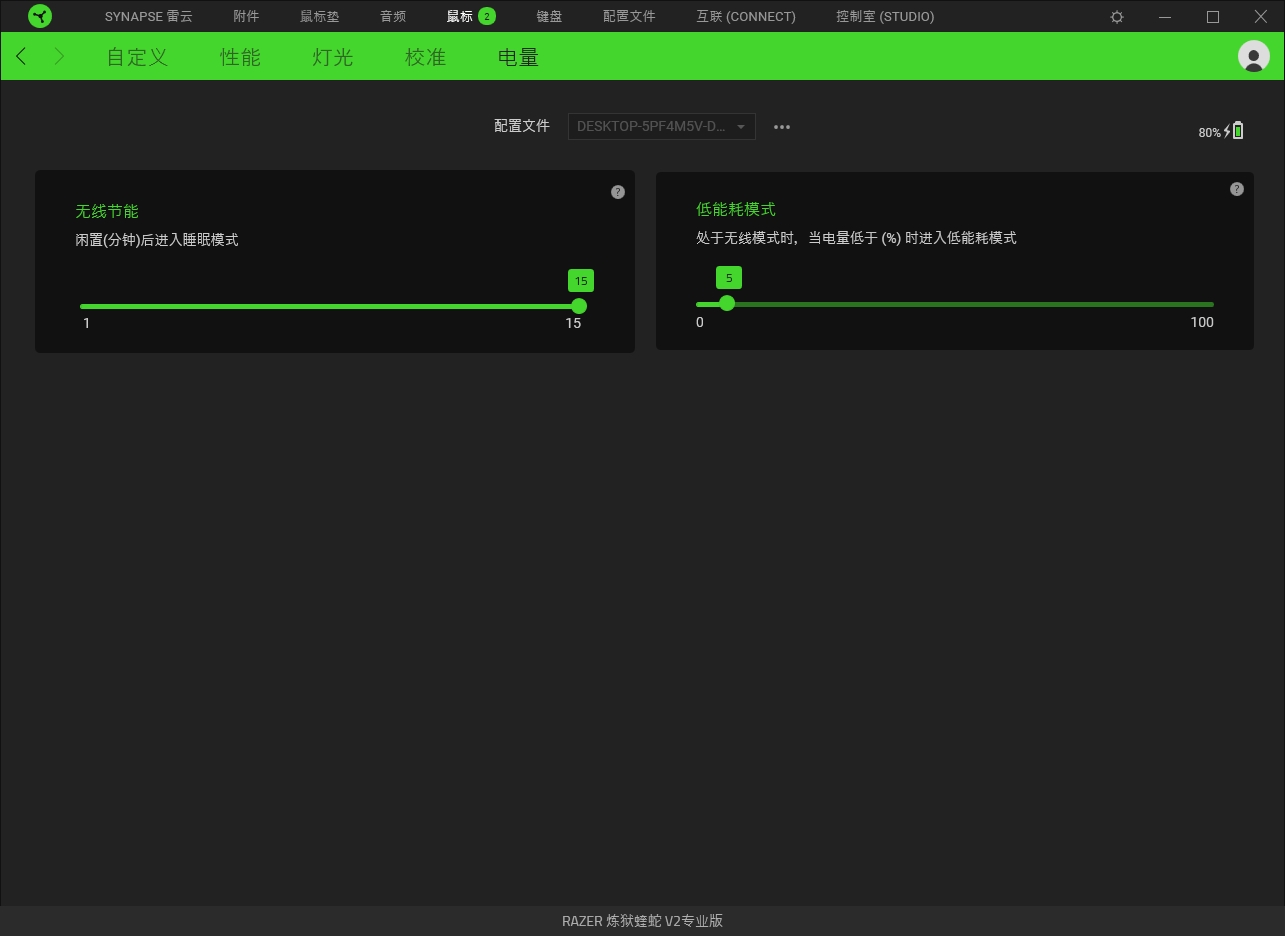
Task: Go back with the left arrow
Action: 22,57
